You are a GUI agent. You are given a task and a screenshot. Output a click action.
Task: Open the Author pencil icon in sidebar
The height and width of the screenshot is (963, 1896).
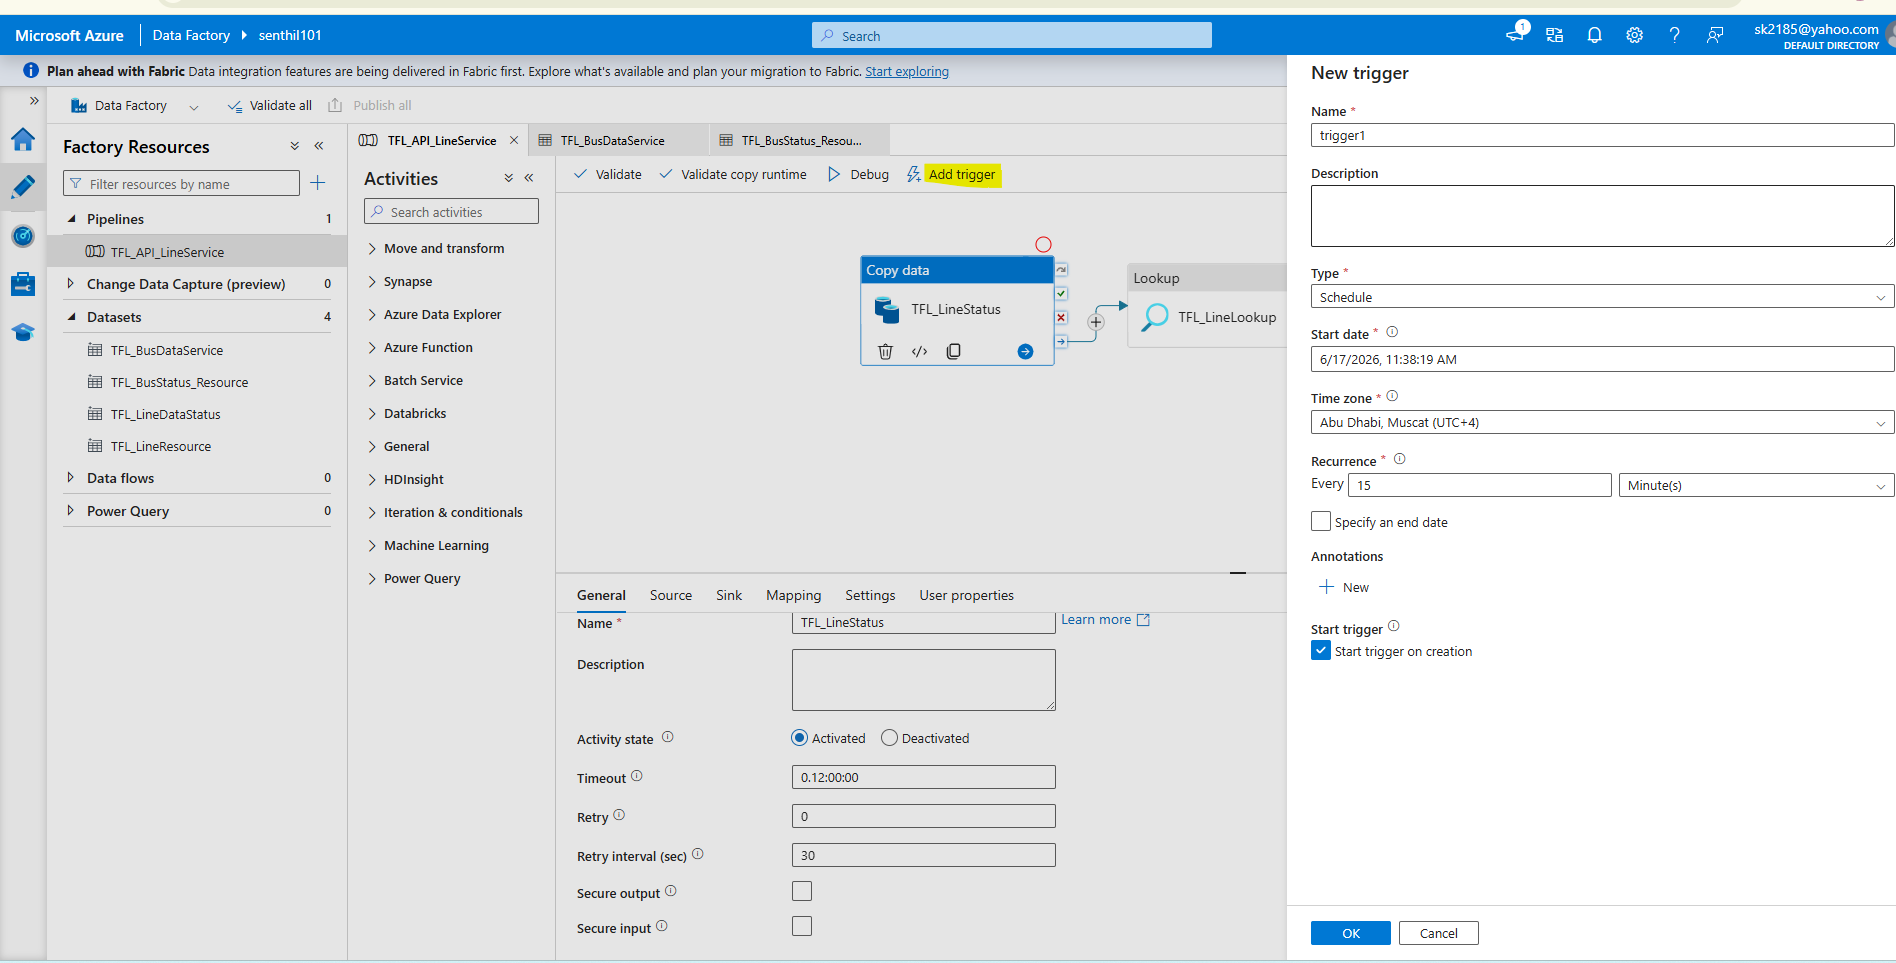pos(23,187)
